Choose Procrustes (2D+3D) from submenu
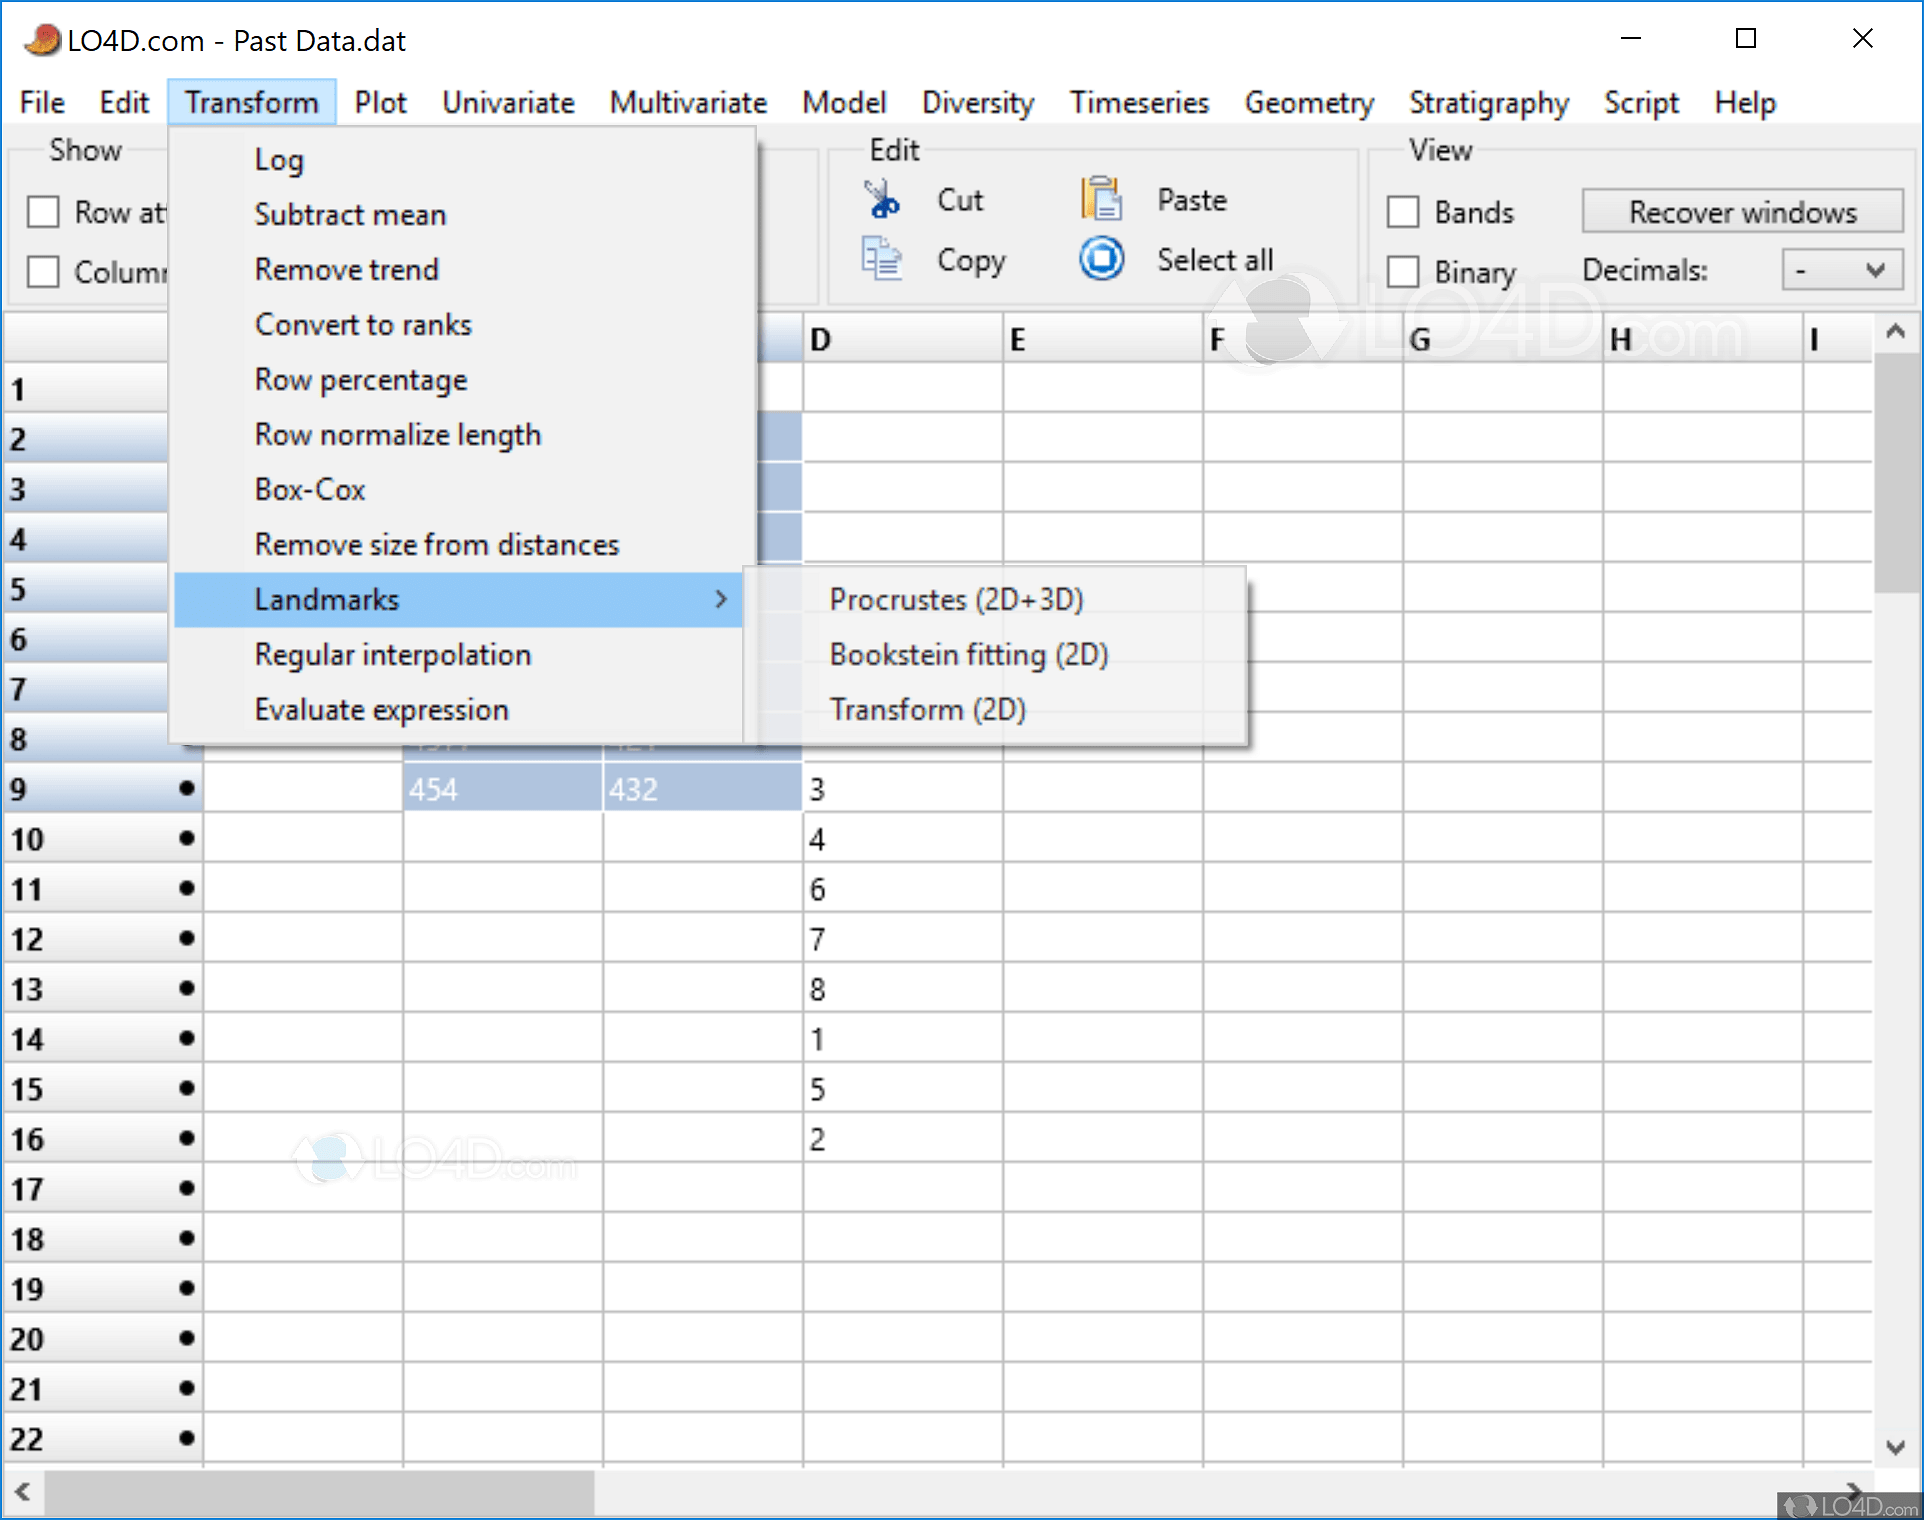The width and height of the screenshot is (1924, 1520). 956,599
